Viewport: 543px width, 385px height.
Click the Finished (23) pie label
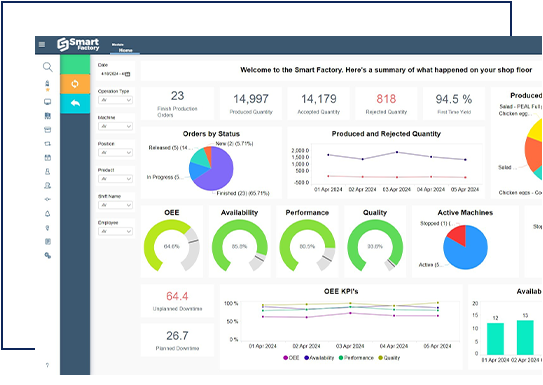tap(243, 193)
